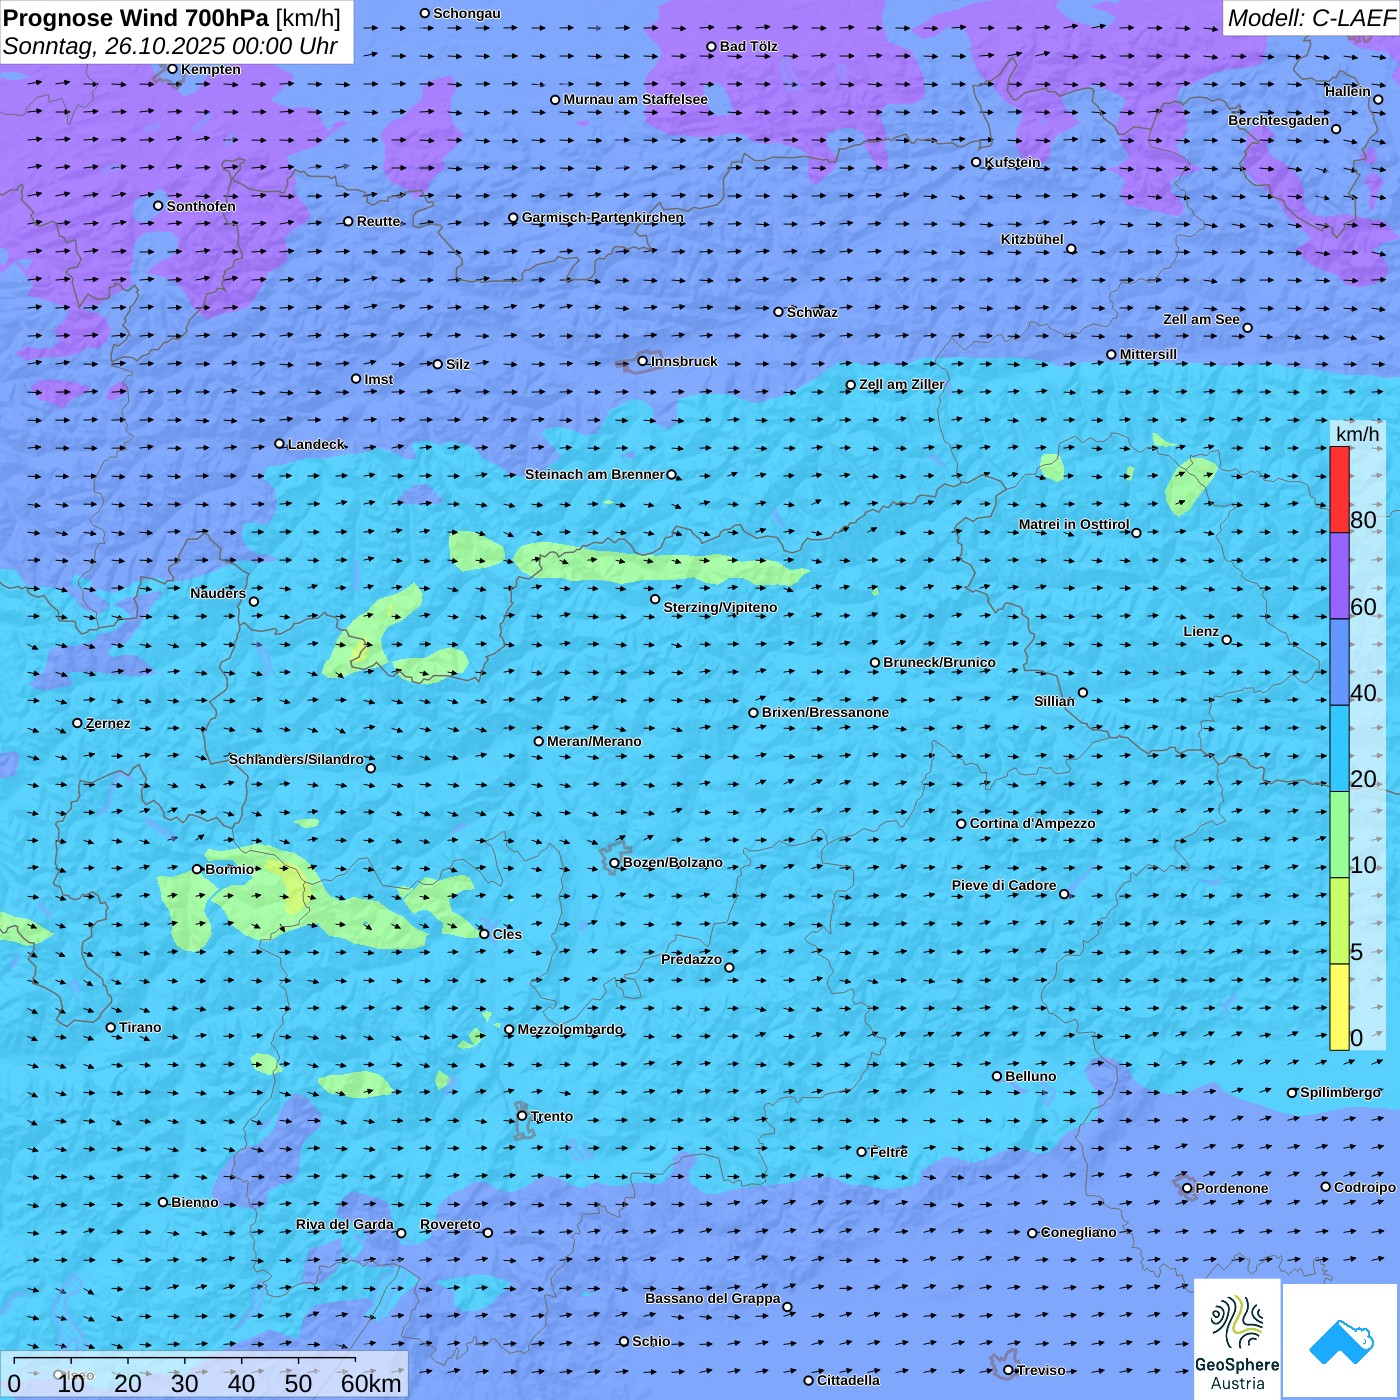Select the Sterzing/Vipiteno label
The image size is (1400, 1400).
pos(720,607)
